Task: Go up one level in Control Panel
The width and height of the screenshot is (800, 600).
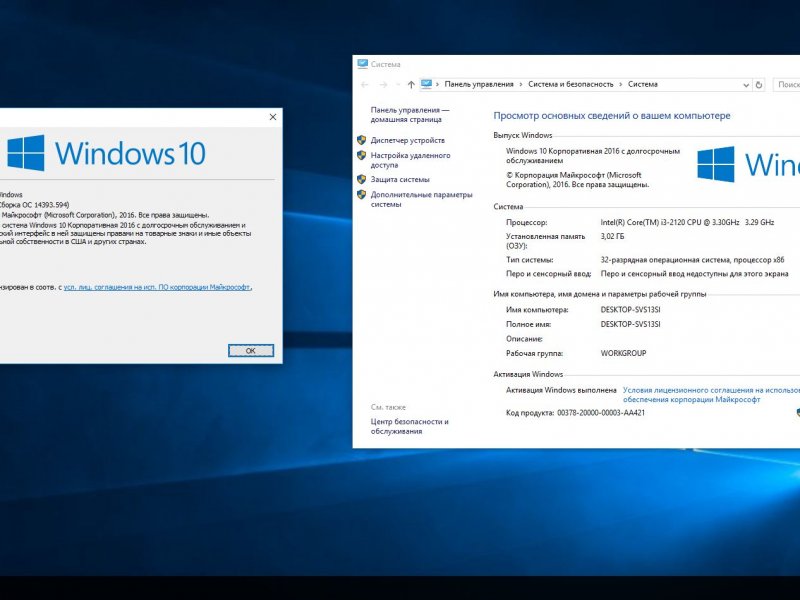Action: click(x=411, y=85)
